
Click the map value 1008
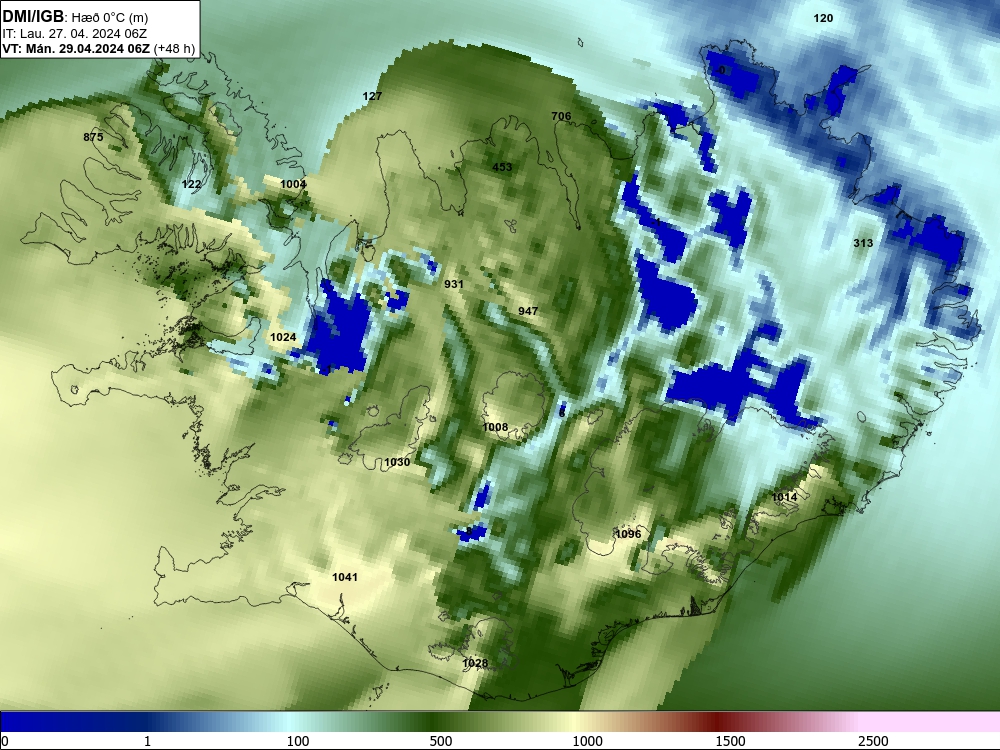(x=496, y=427)
